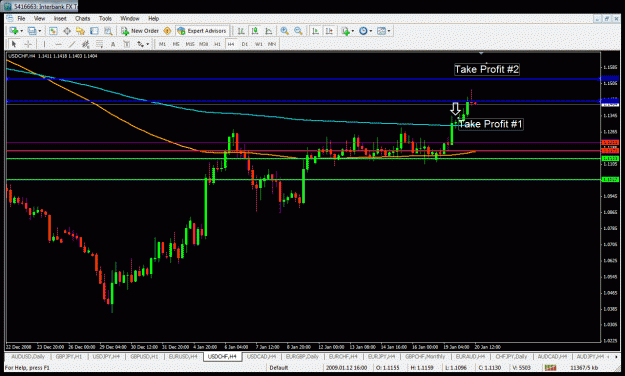Open the Window menu

pos(130,18)
